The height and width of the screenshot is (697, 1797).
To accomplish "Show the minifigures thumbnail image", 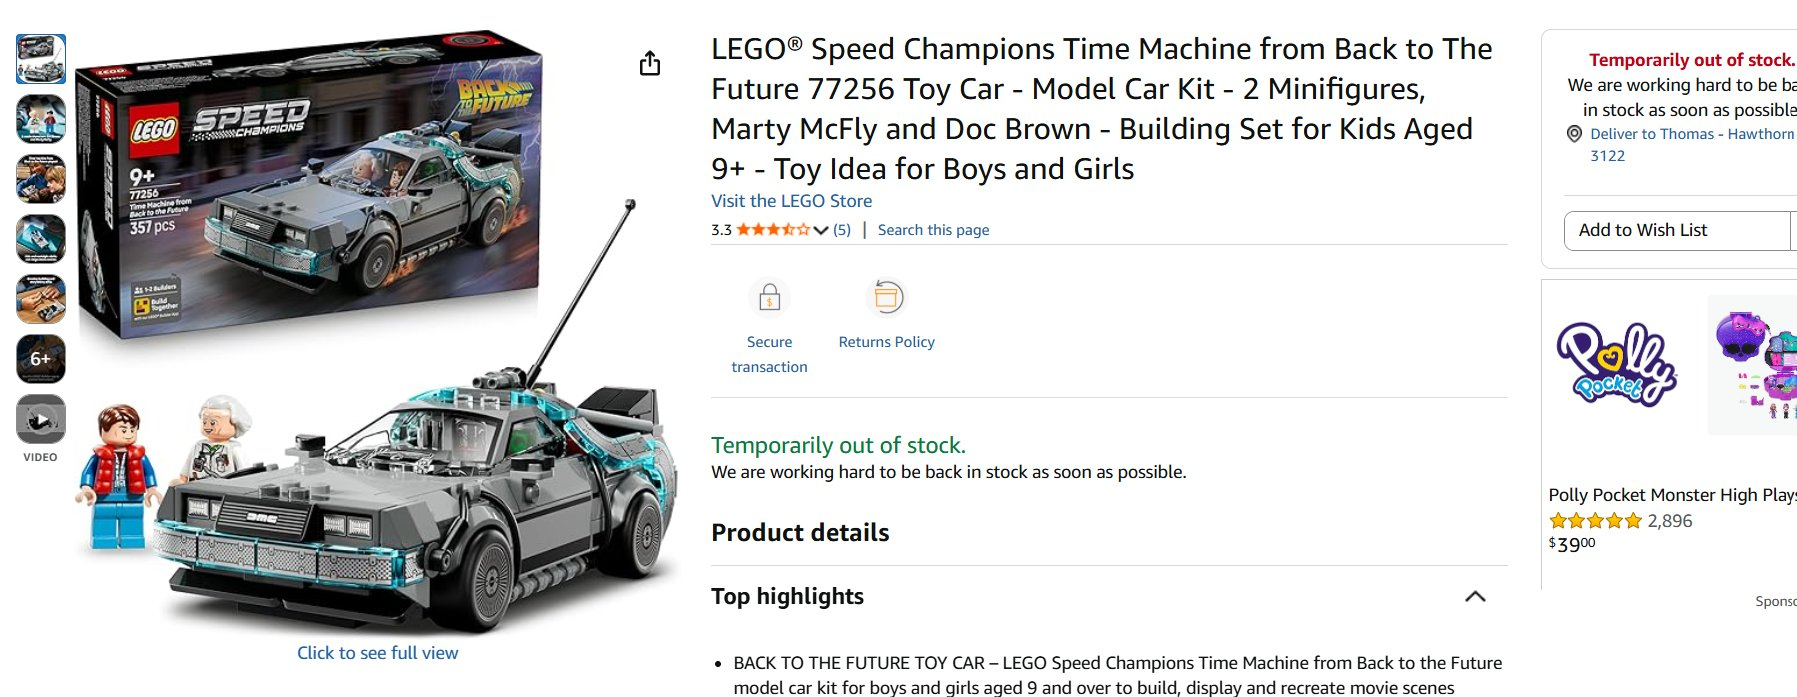I will click(41, 119).
